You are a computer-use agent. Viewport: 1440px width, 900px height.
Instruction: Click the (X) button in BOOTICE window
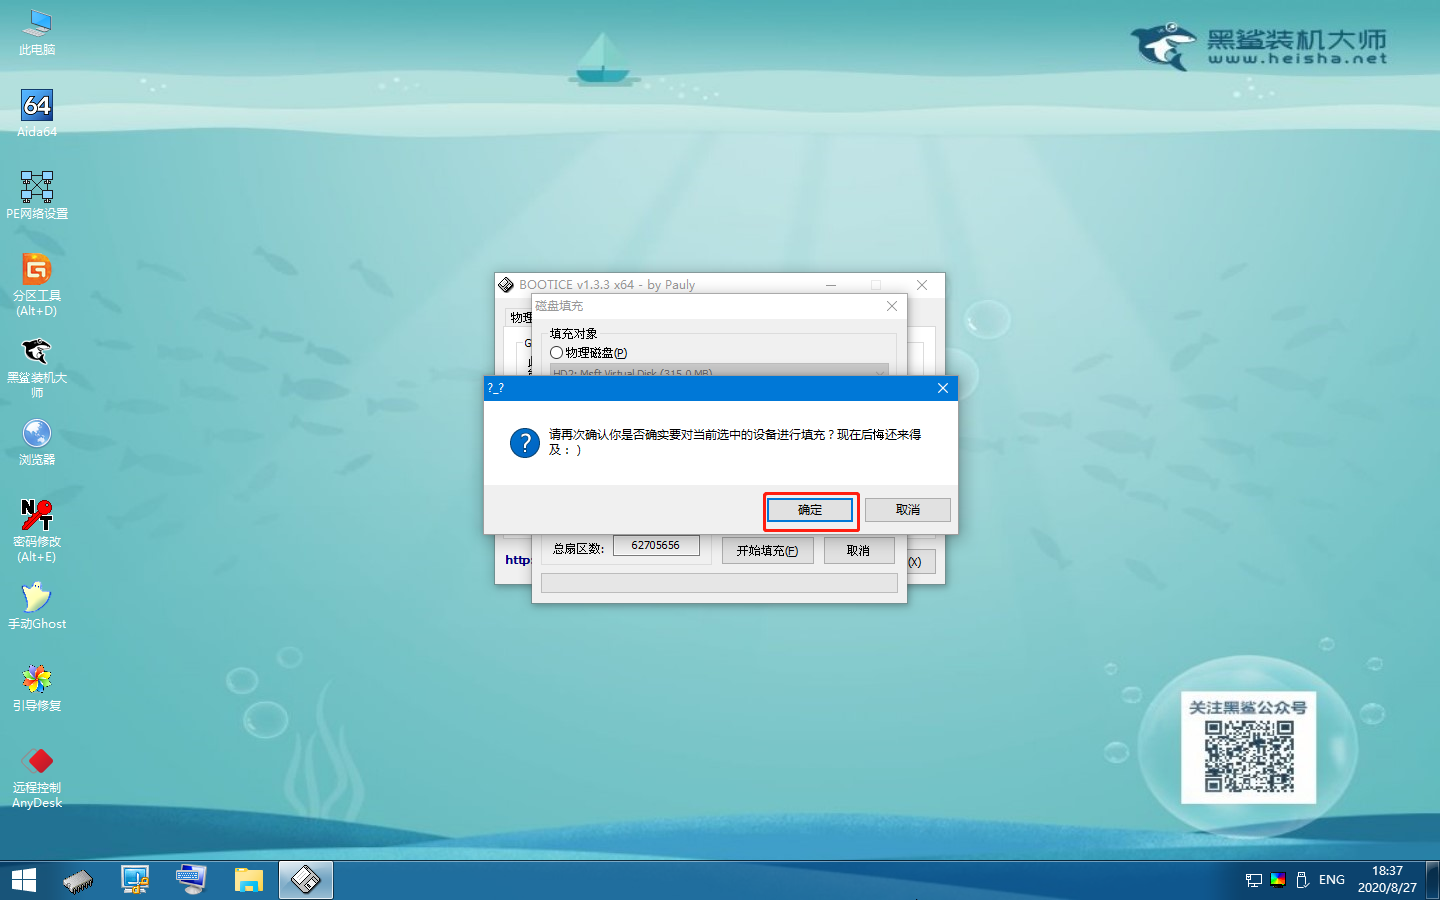[921, 562]
